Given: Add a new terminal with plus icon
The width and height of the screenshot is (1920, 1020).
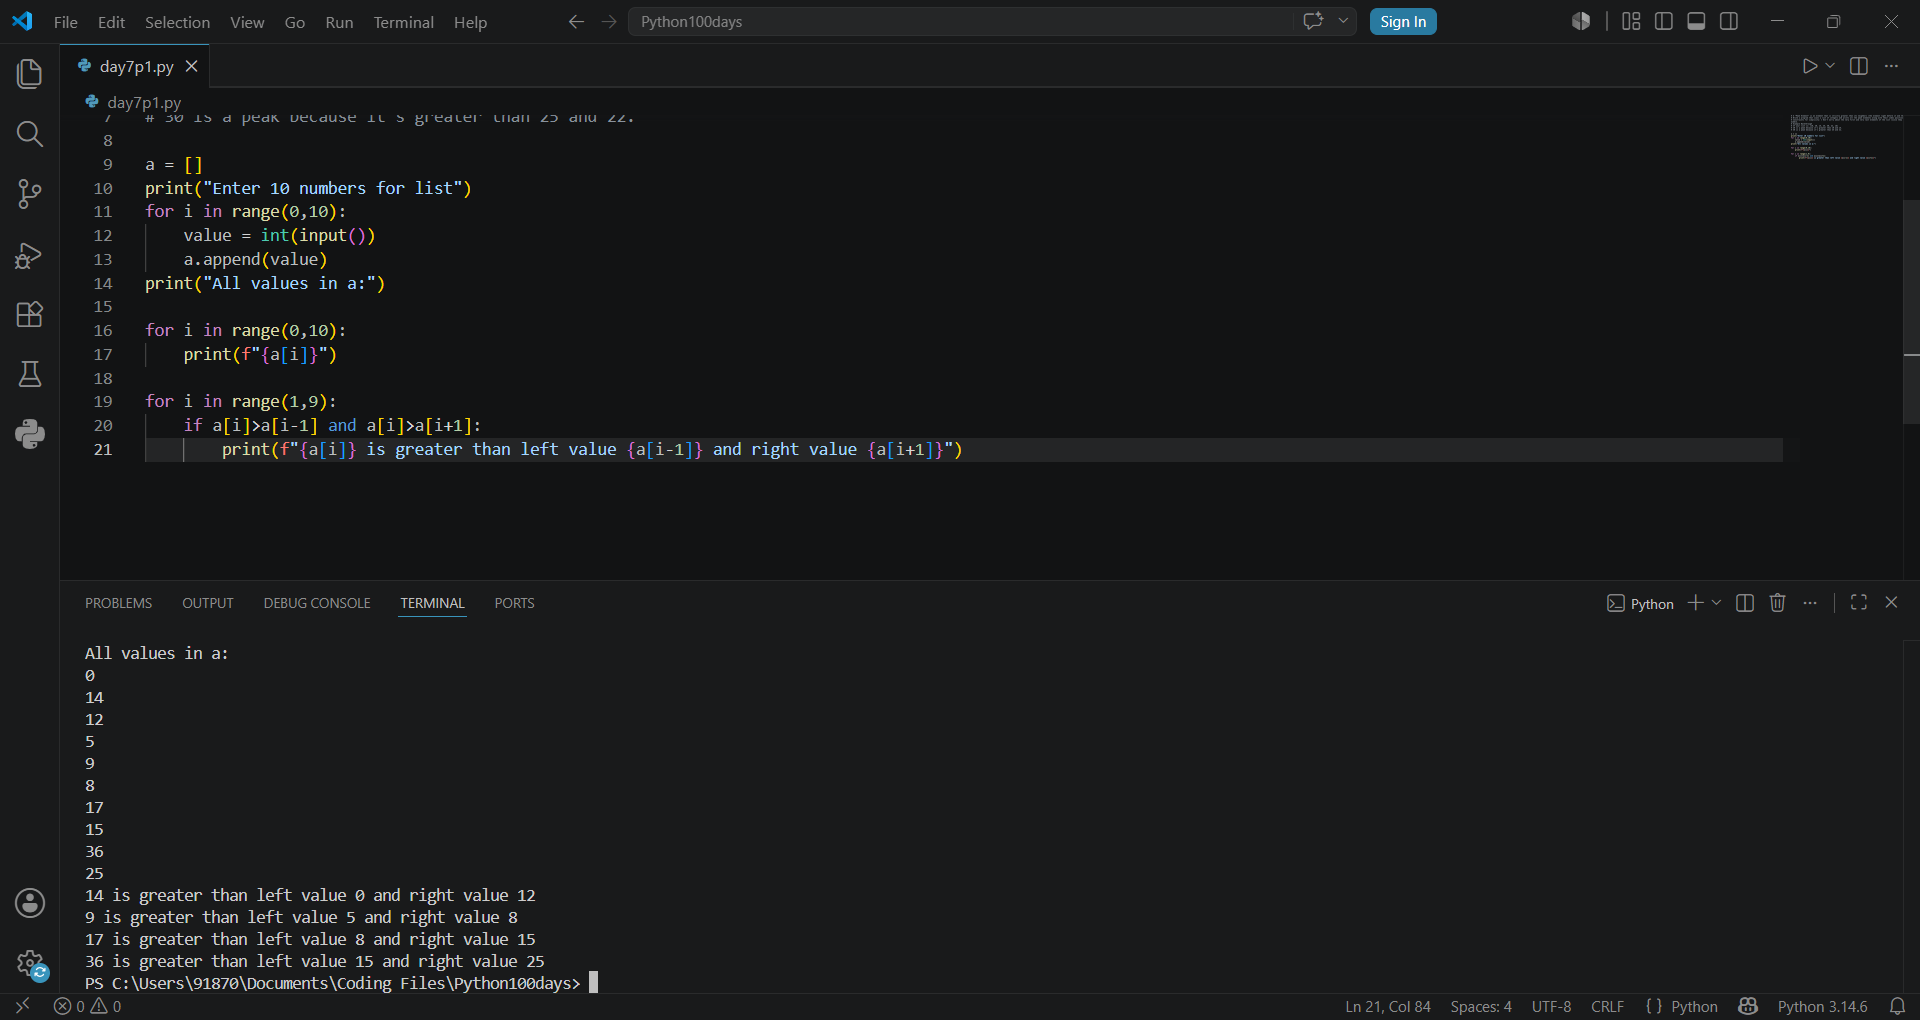Looking at the screenshot, I should click(x=1696, y=603).
